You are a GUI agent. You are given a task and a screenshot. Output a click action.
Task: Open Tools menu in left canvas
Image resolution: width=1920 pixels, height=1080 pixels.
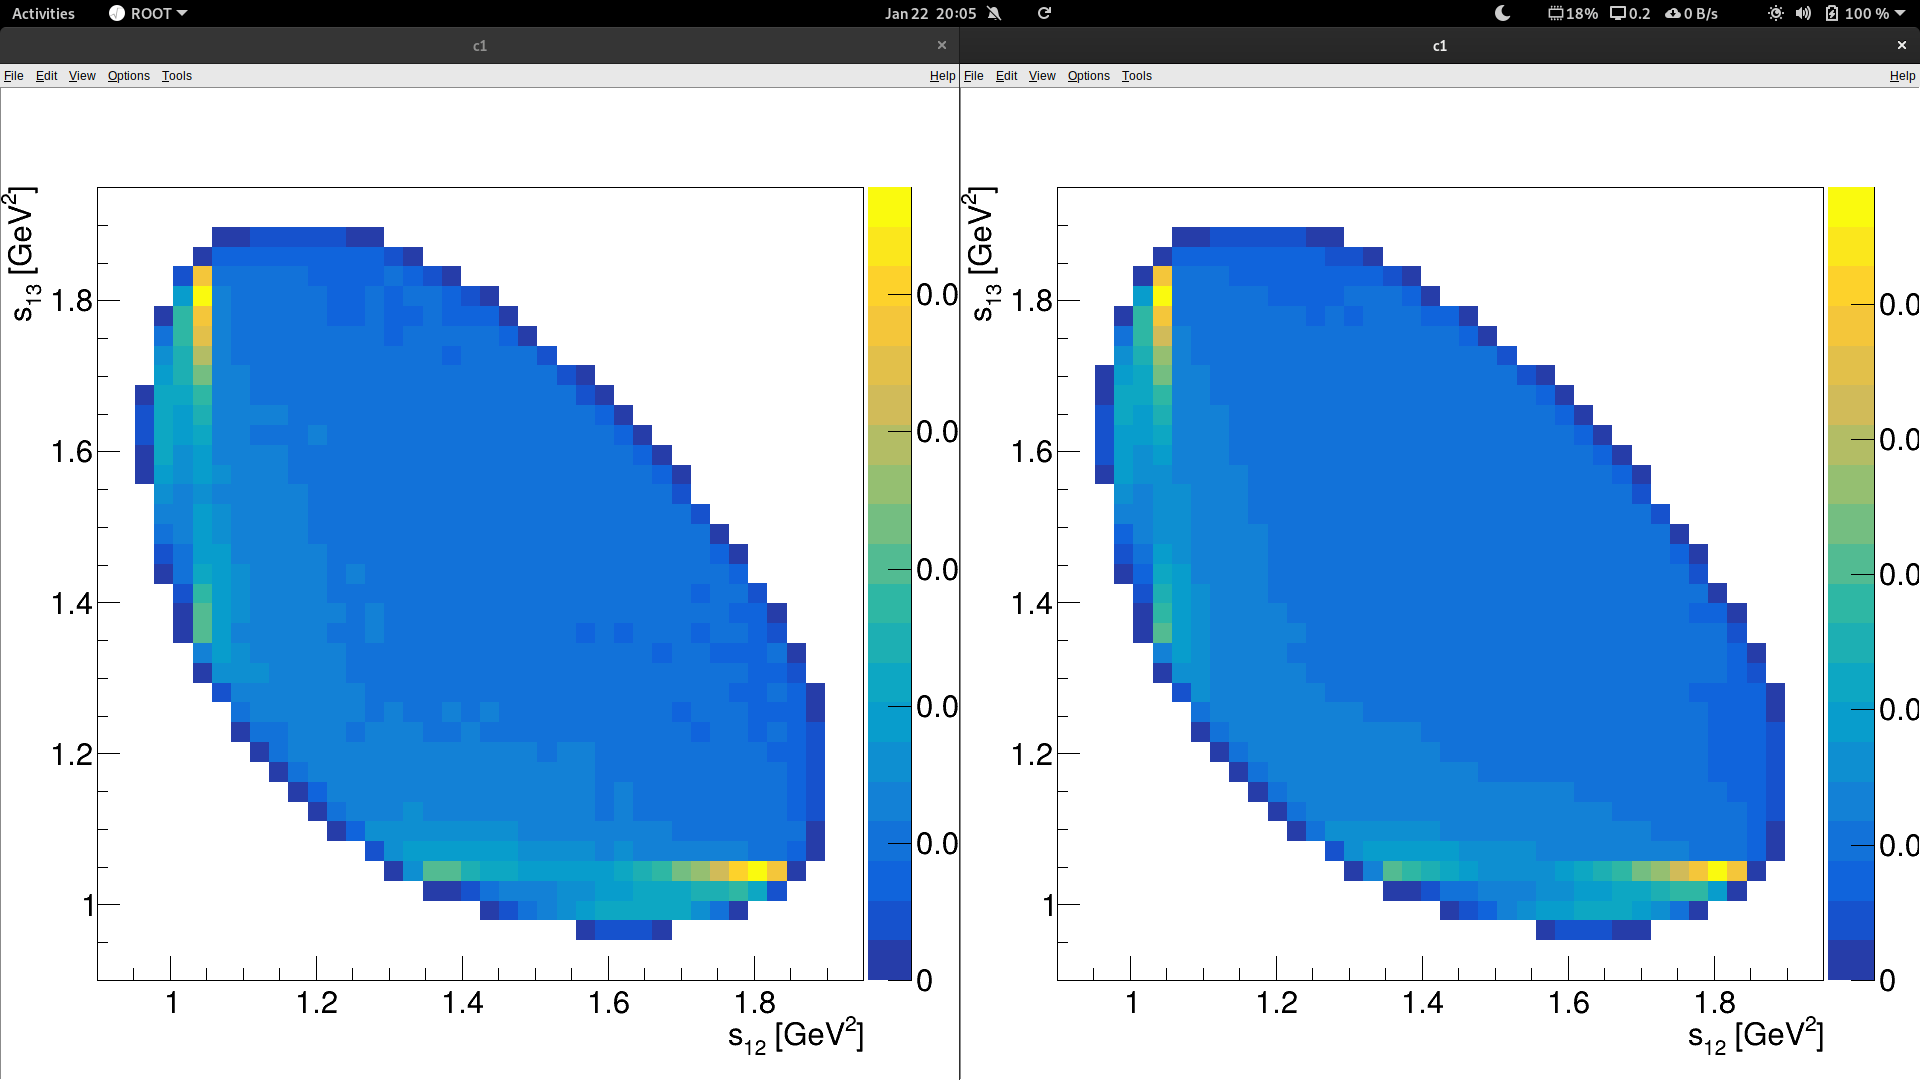point(177,76)
